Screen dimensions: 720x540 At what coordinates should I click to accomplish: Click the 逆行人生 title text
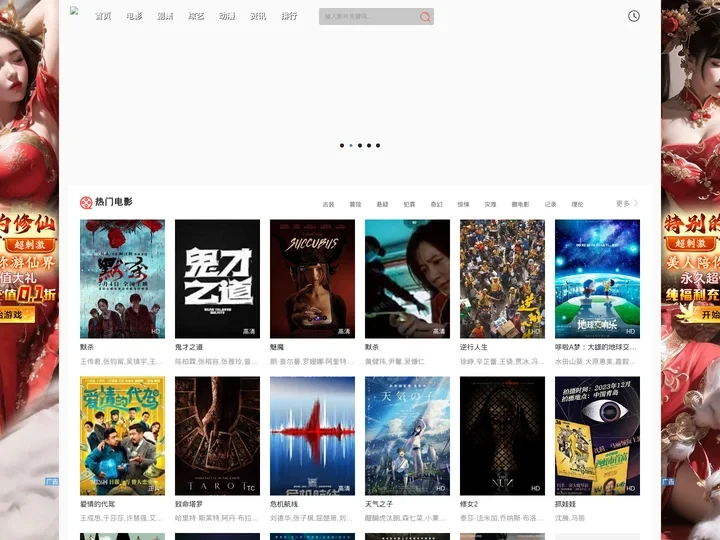[x=474, y=347]
